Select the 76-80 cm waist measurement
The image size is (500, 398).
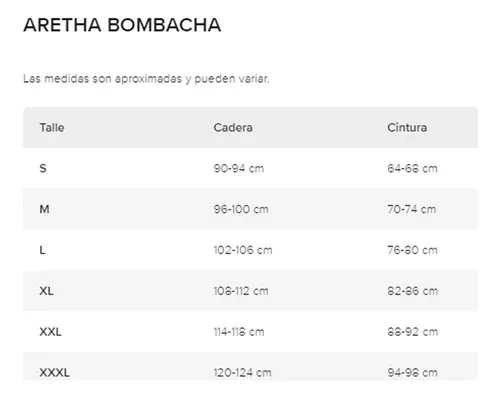412,250
